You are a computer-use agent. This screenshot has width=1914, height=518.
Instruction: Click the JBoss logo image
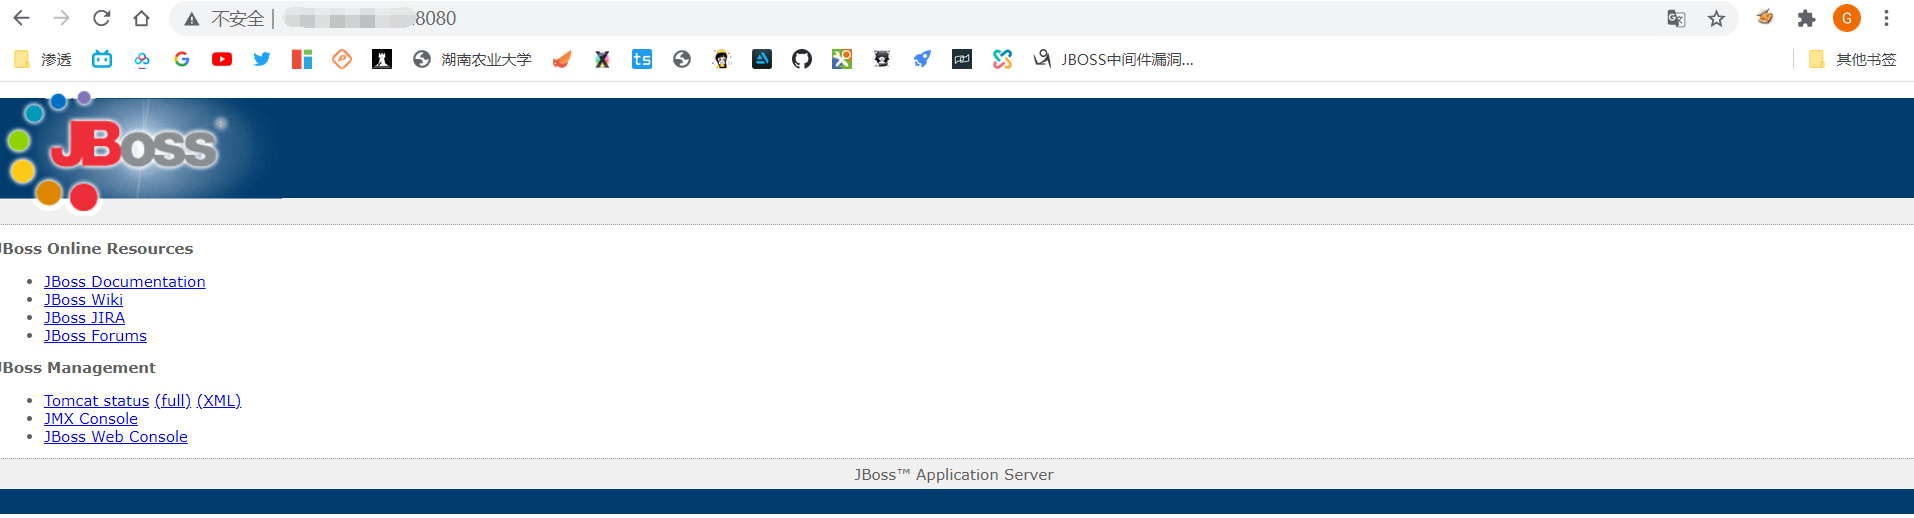[x=141, y=153]
